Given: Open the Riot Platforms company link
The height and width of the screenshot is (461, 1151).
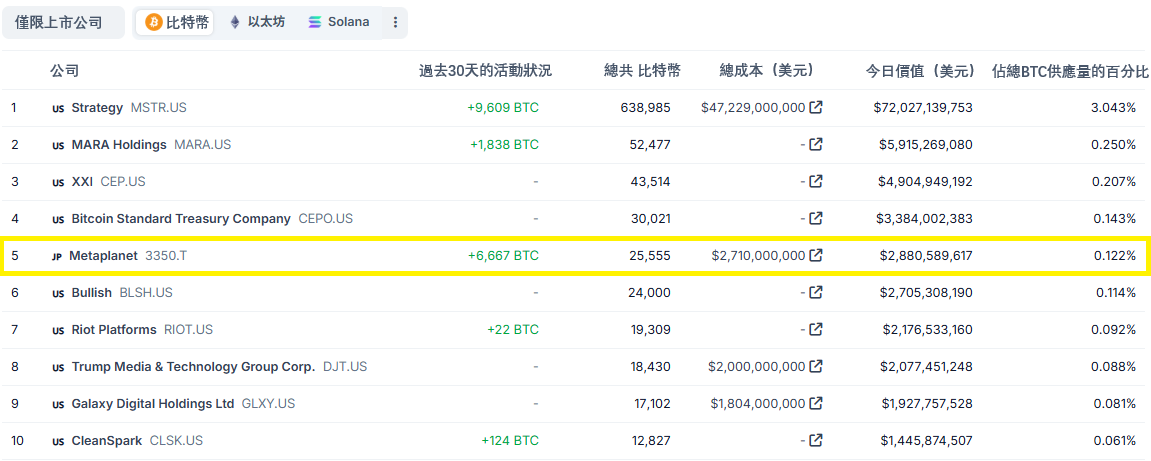Looking at the screenshot, I should pos(114,330).
